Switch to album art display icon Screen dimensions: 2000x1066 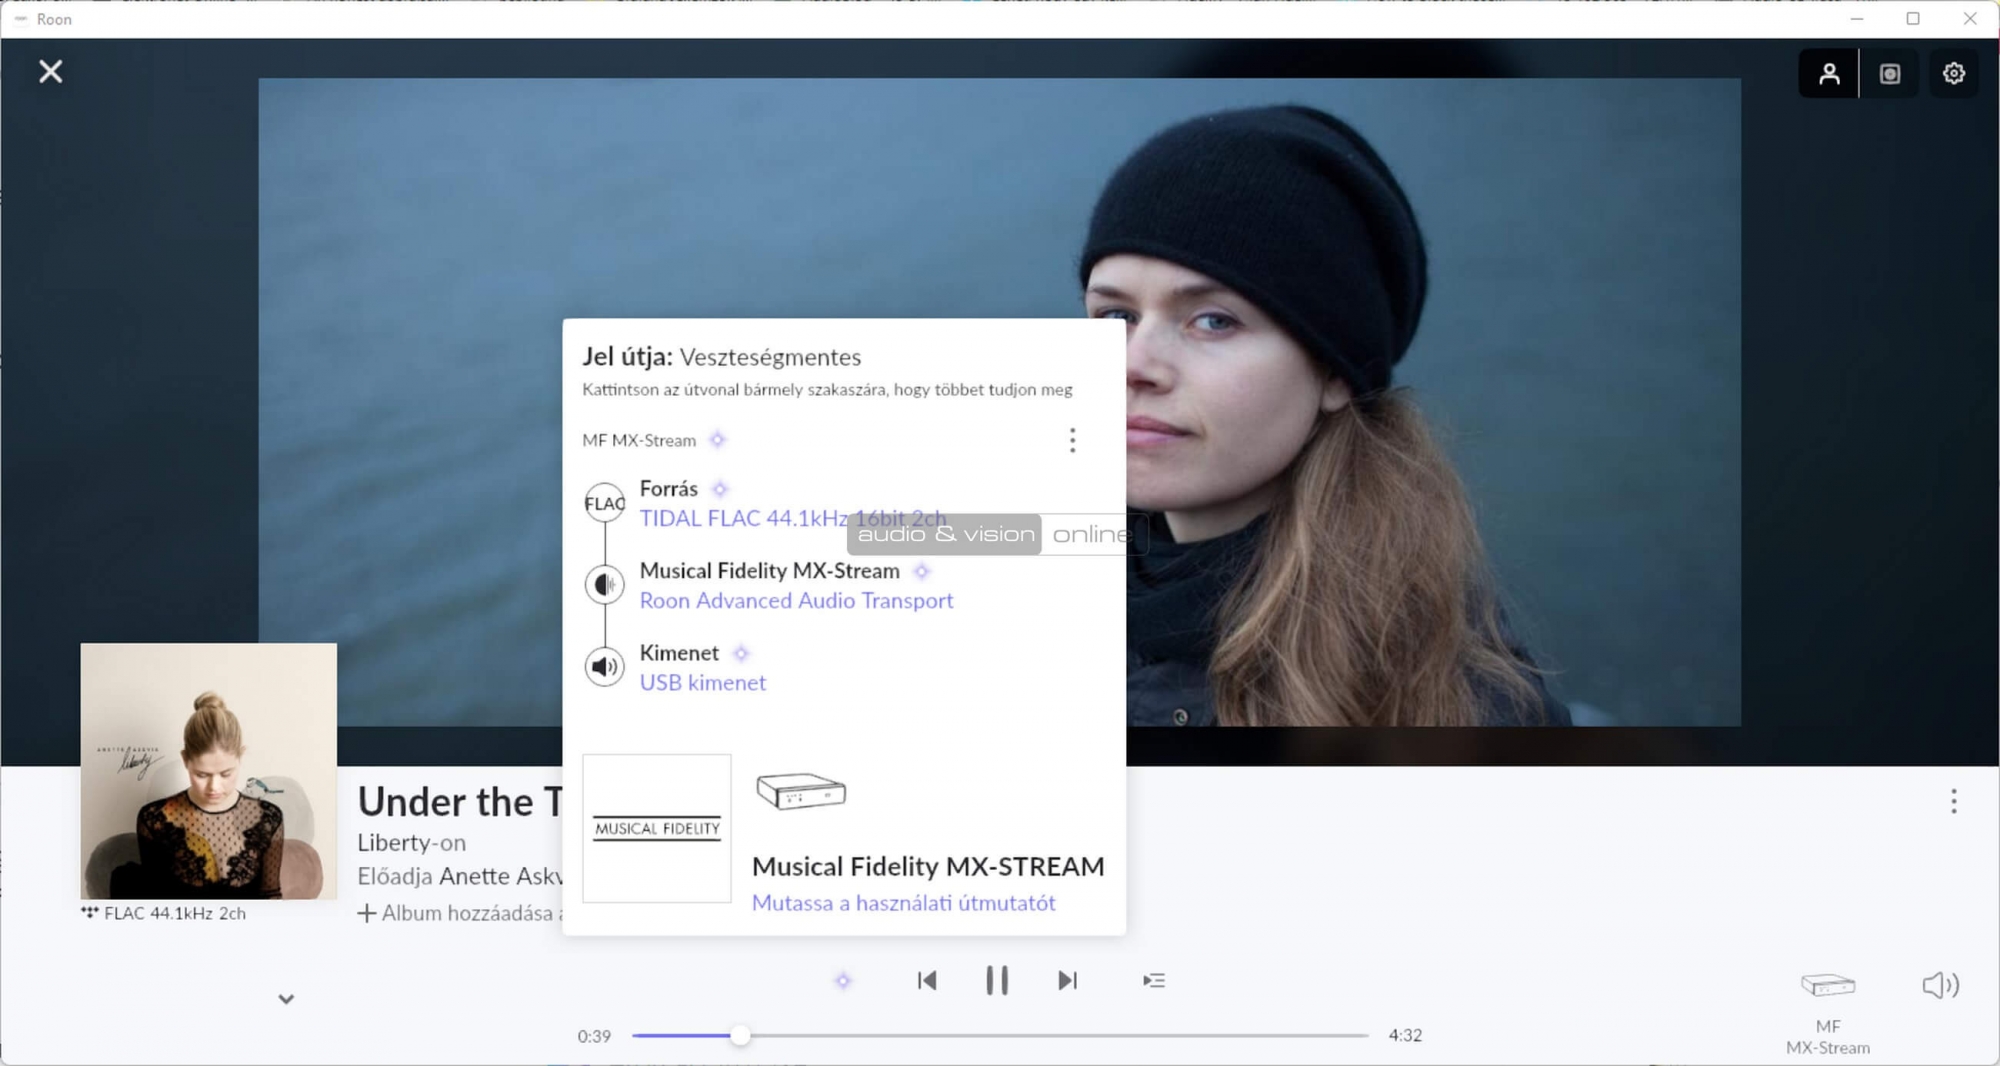click(x=1890, y=74)
